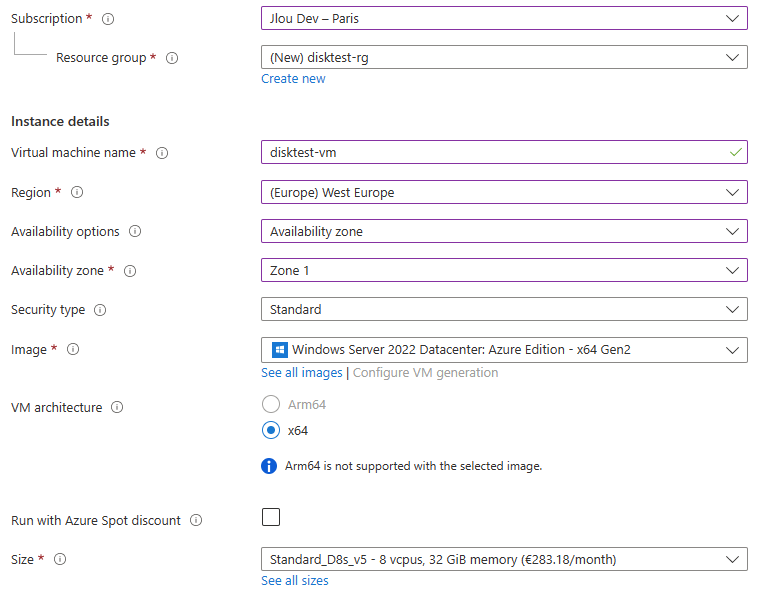Image resolution: width=757 pixels, height=605 pixels.
Task: Expand the Region dropdown
Action: point(504,192)
